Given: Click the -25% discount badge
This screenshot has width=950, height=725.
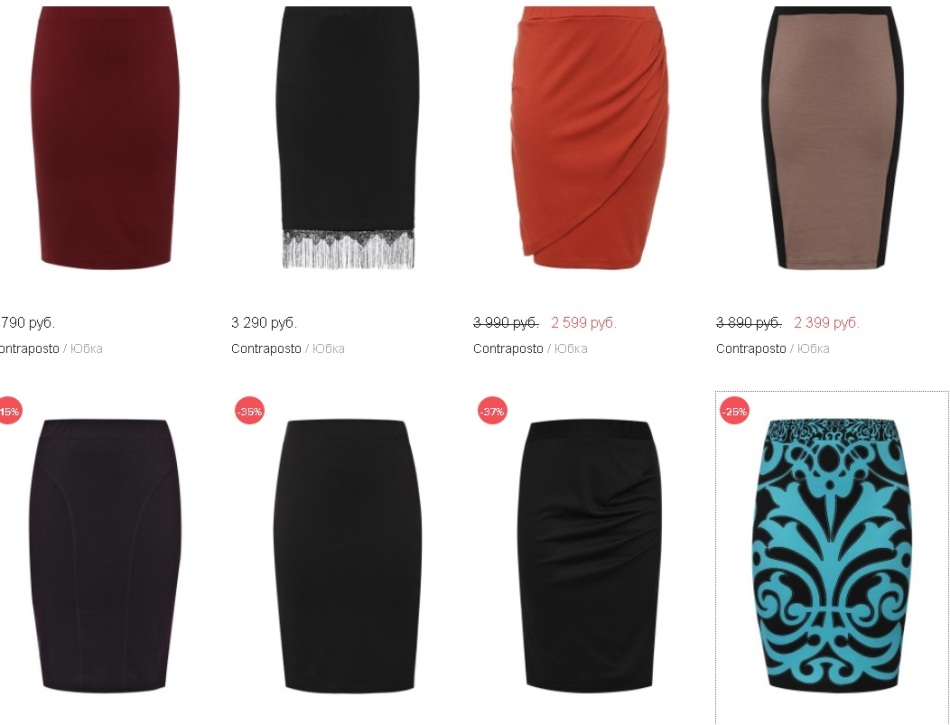Looking at the screenshot, I should point(734,411).
